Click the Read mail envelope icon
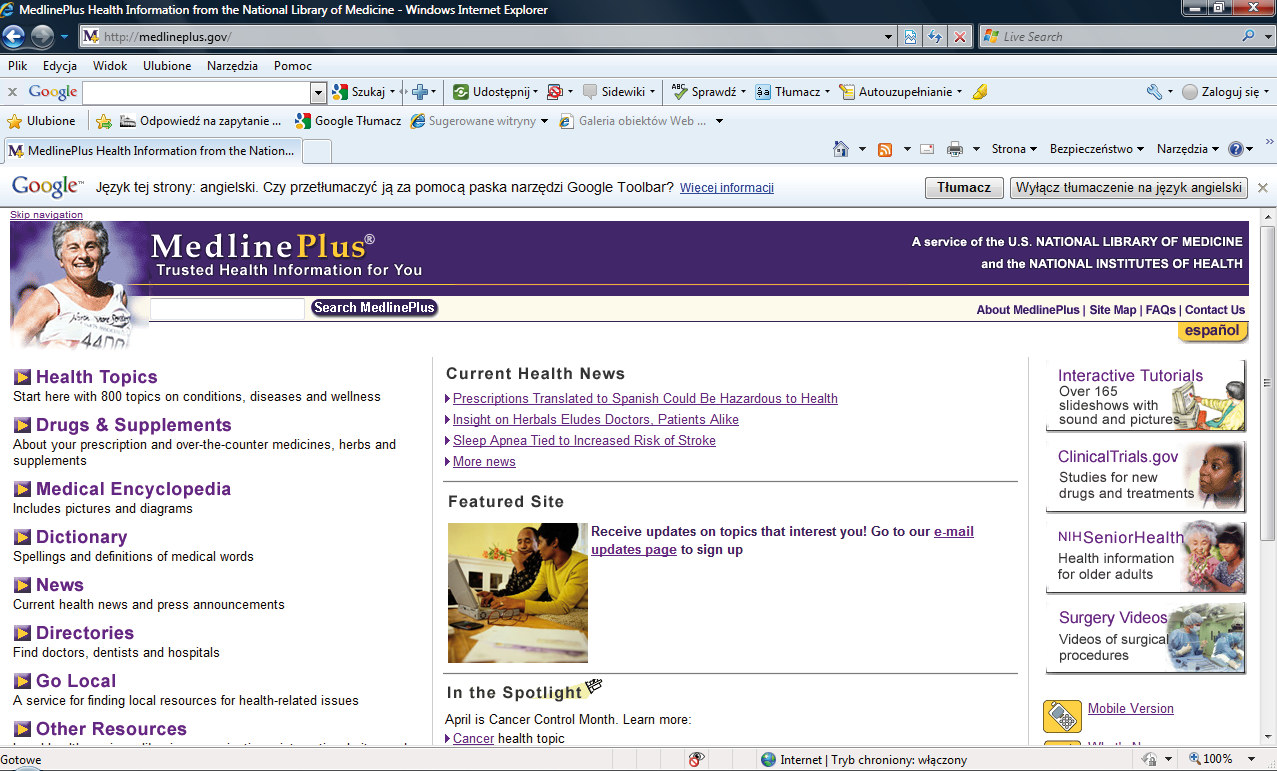Image resolution: width=1277 pixels, height=771 pixels. pyautogui.click(x=927, y=149)
